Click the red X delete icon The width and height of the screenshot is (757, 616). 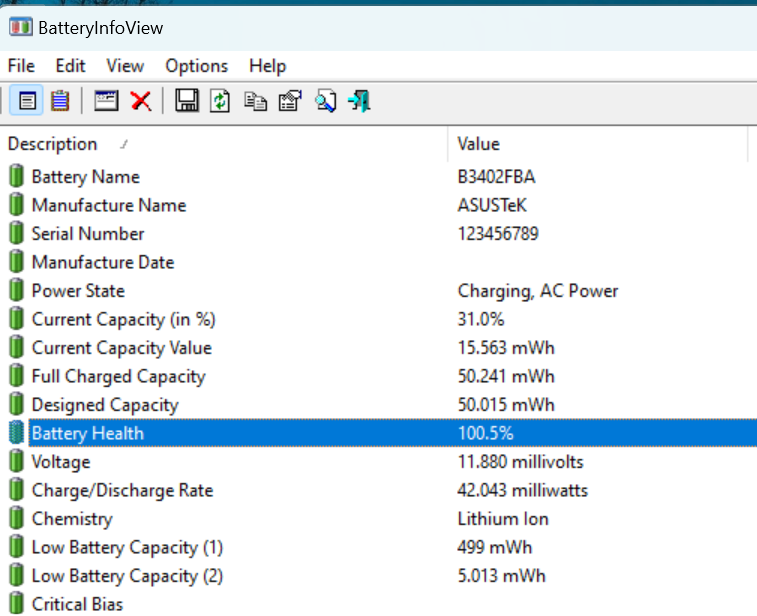tap(140, 101)
